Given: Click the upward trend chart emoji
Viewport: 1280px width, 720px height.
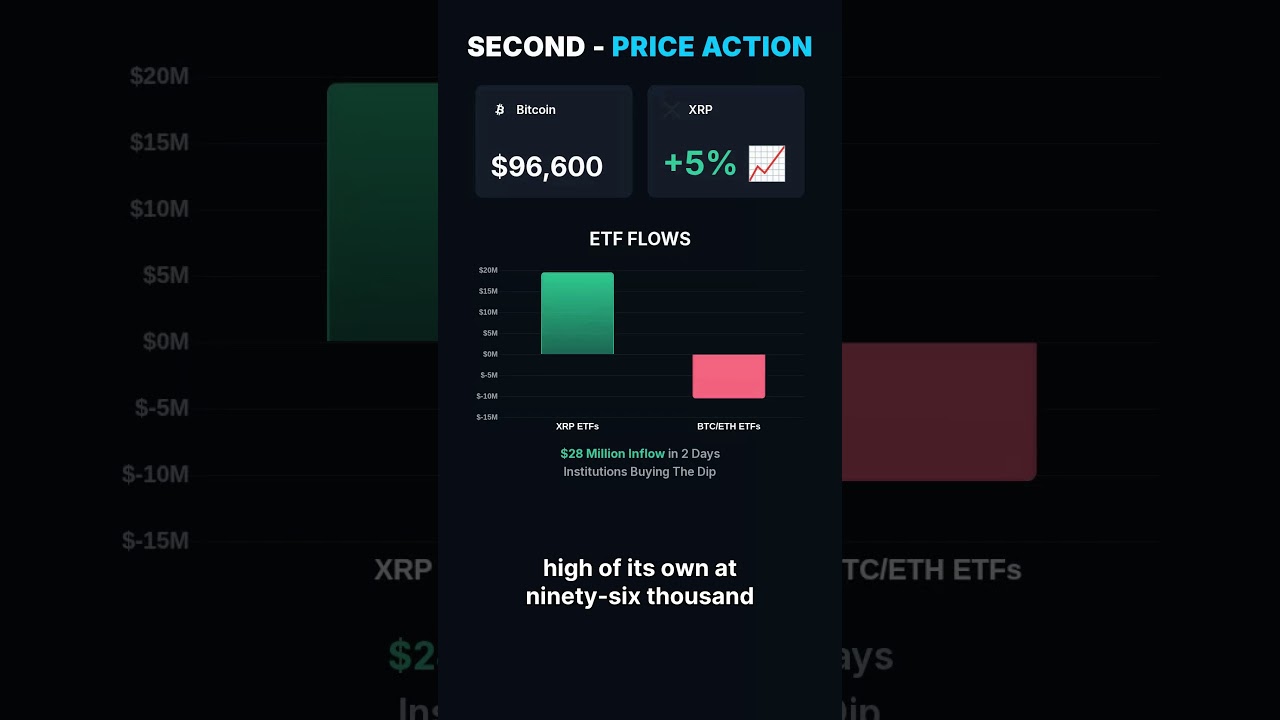Looking at the screenshot, I should tap(767, 164).
